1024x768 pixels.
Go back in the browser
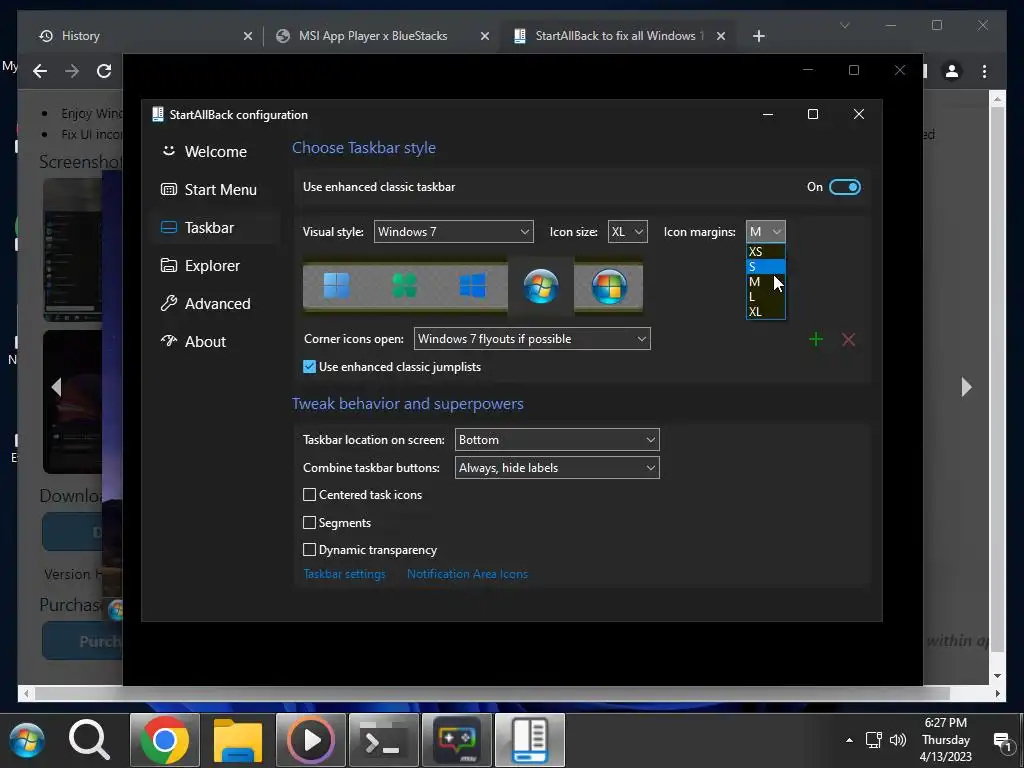coord(40,71)
